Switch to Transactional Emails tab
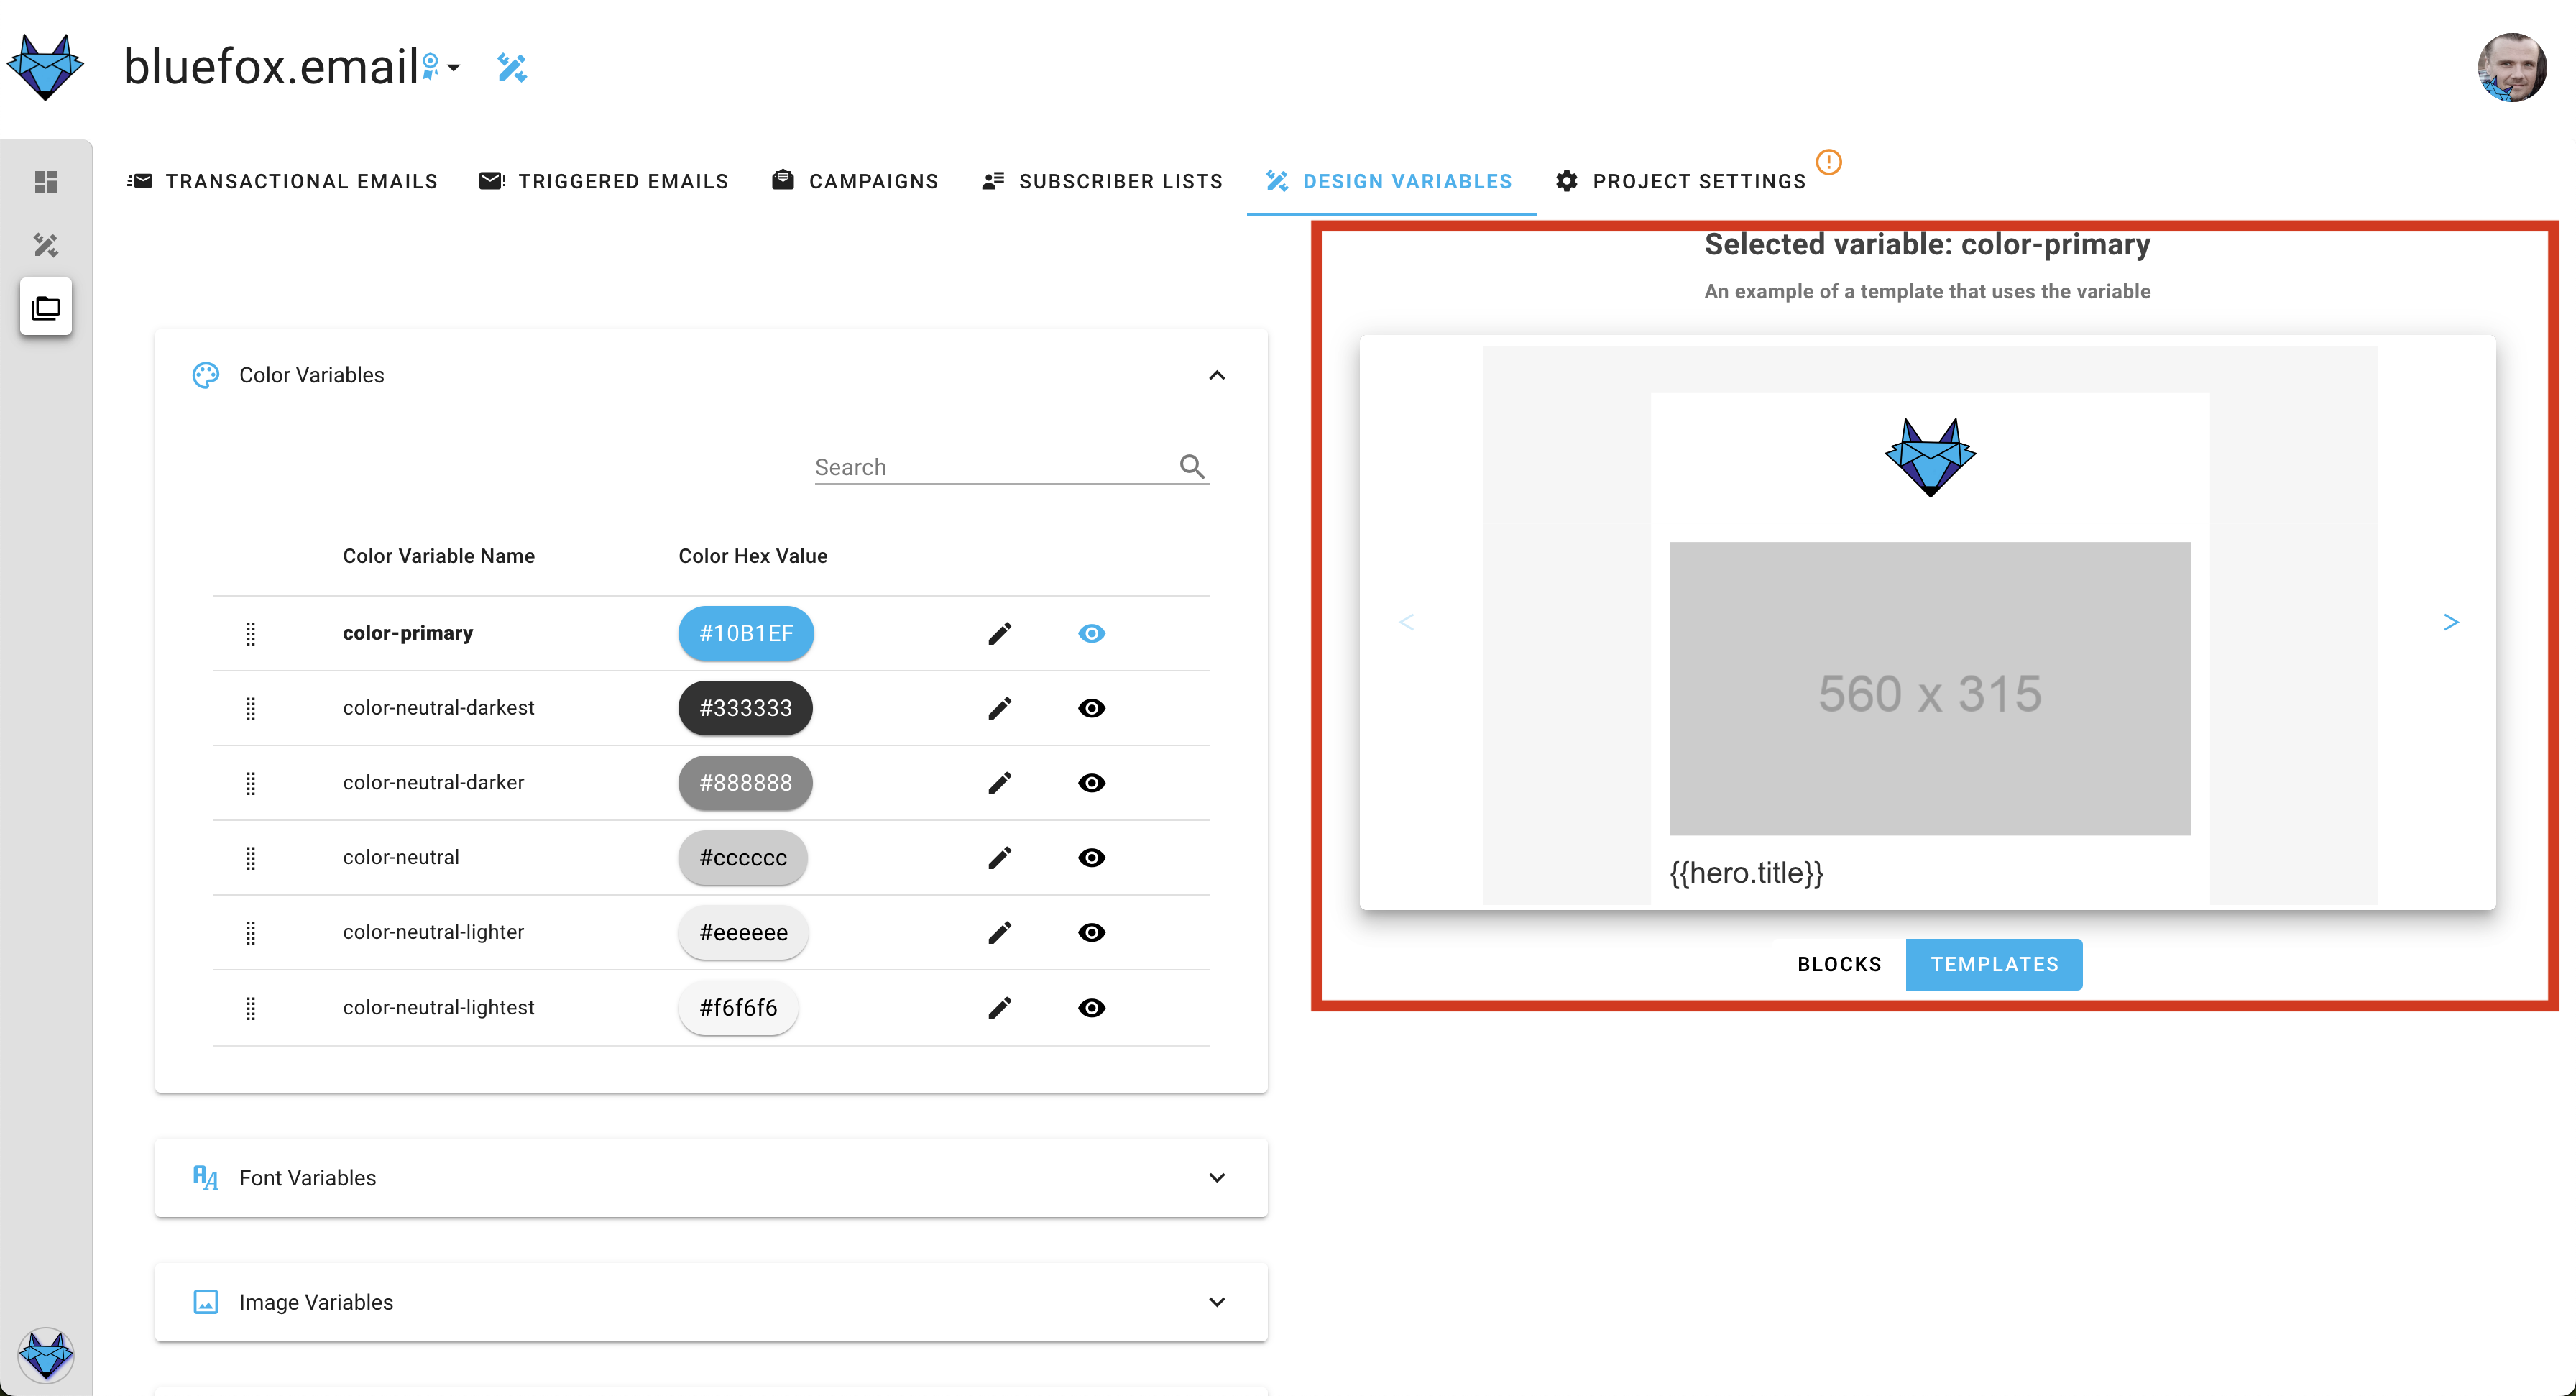Image resolution: width=2576 pixels, height=1396 pixels. (282, 181)
